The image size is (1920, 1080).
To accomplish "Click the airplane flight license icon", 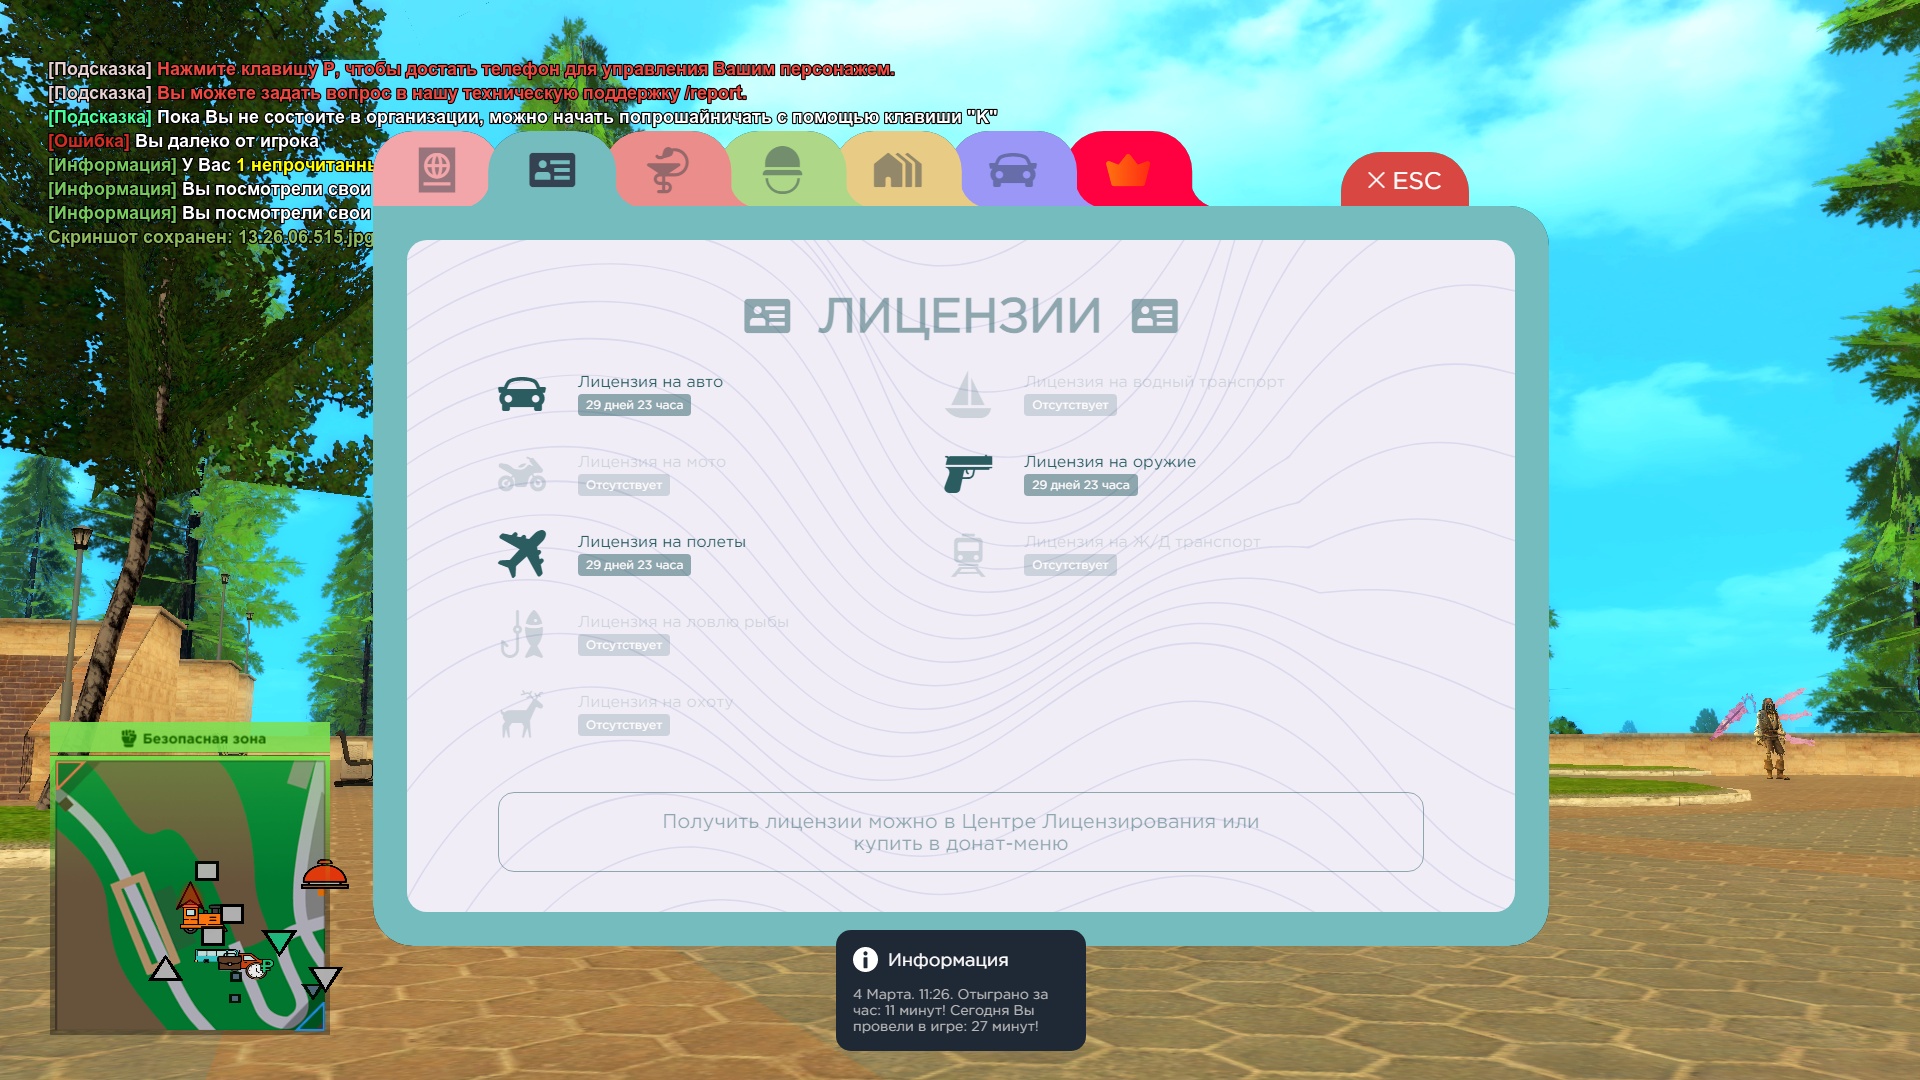I will coord(522,554).
